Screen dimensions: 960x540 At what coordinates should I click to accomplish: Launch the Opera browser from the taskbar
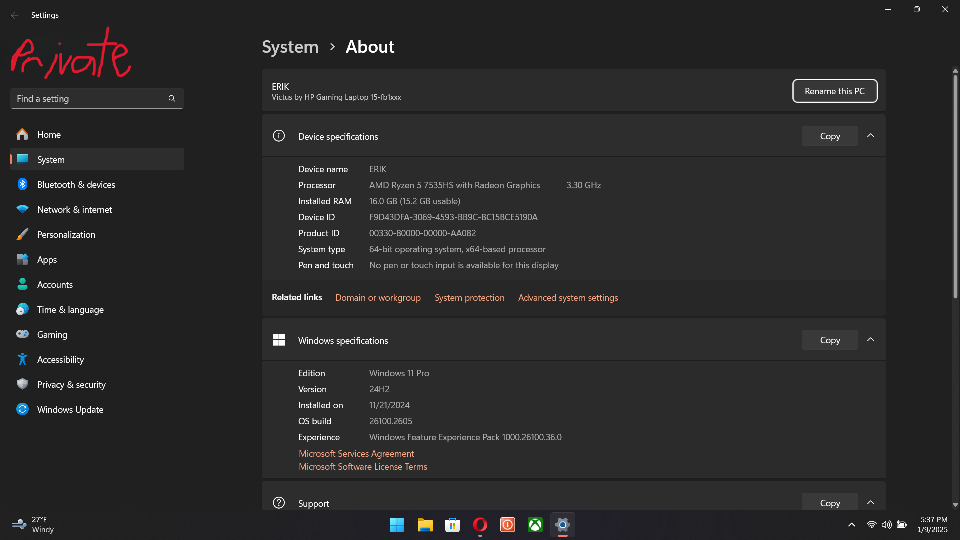(x=480, y=525)
